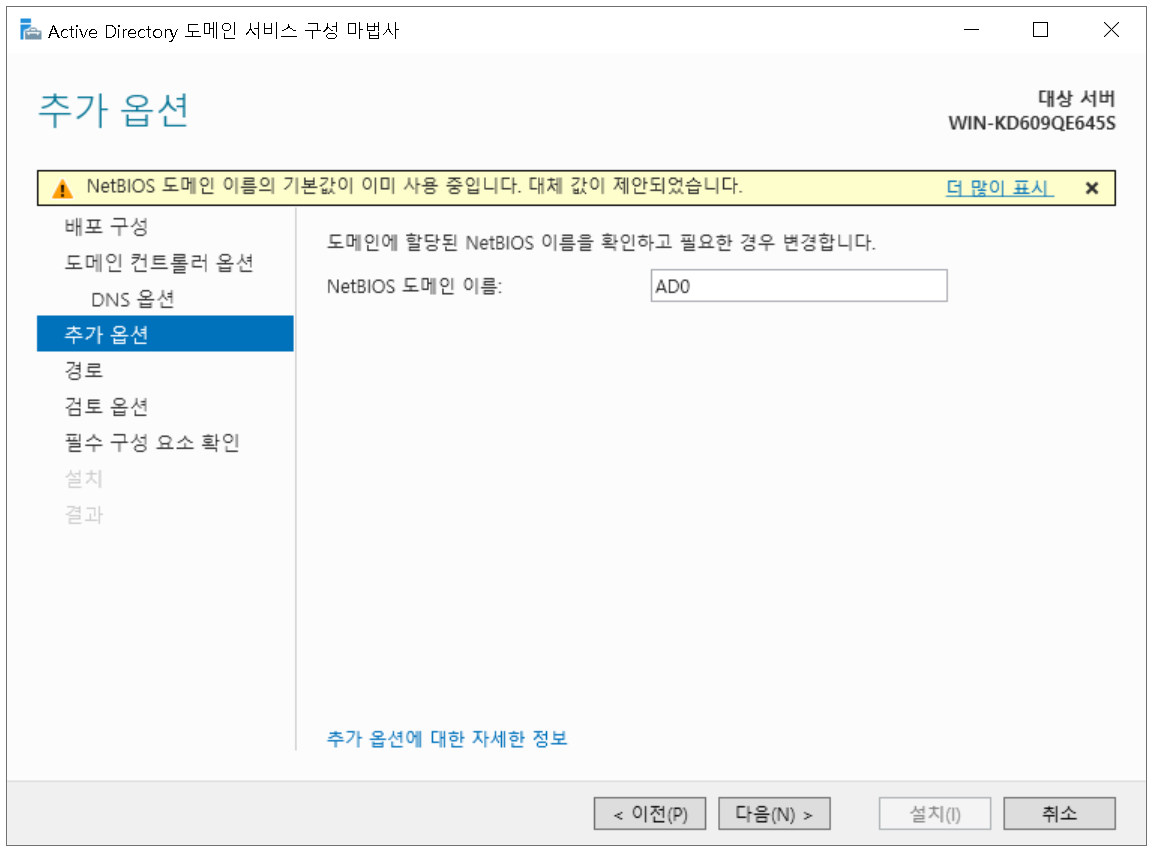Screen dimensions: 1155x852
Task: Click the server name 'WIN-KD609QE645S'
Action: click(1031, 122)
